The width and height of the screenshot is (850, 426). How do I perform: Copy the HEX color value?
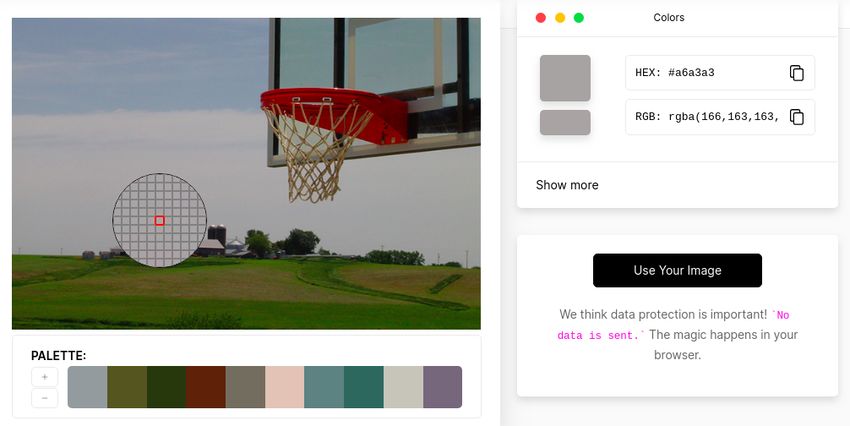coord(796,73)
